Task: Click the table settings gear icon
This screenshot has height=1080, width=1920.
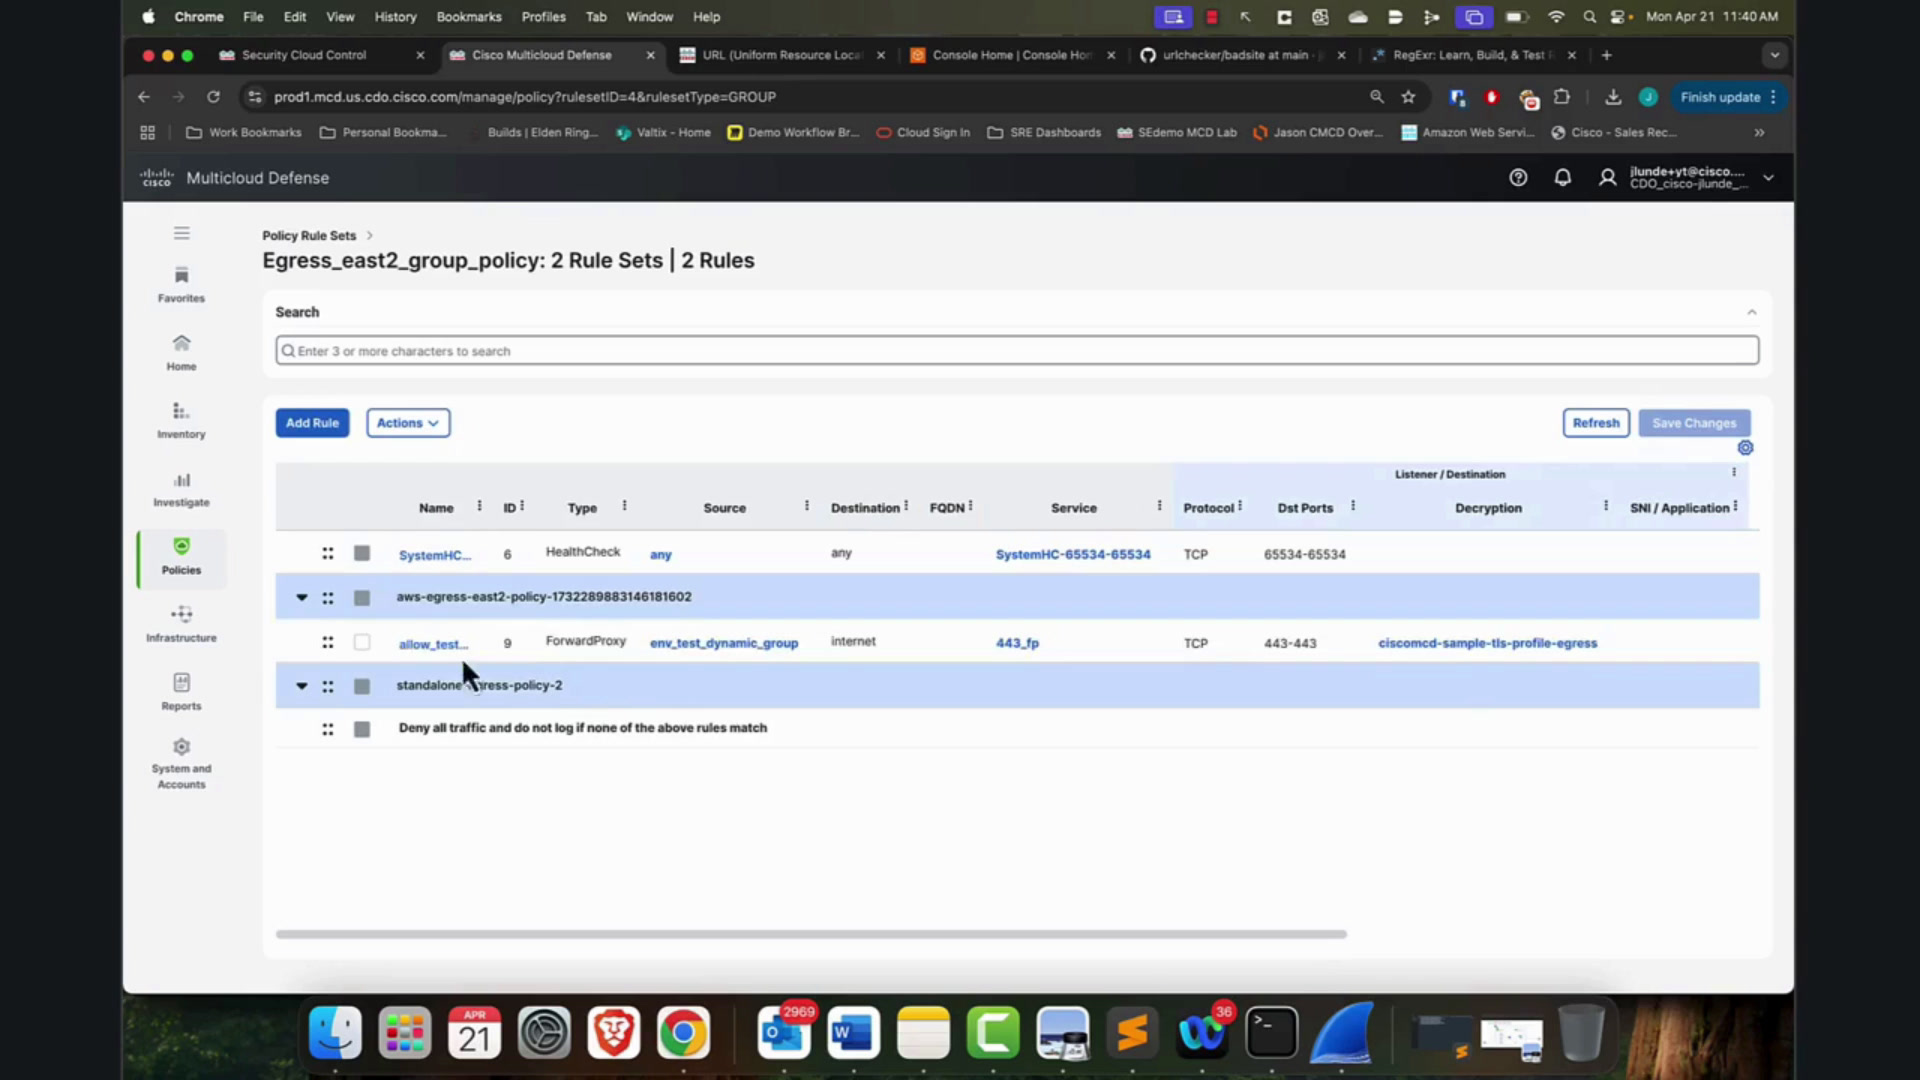Action: [x=1745, y=448]
